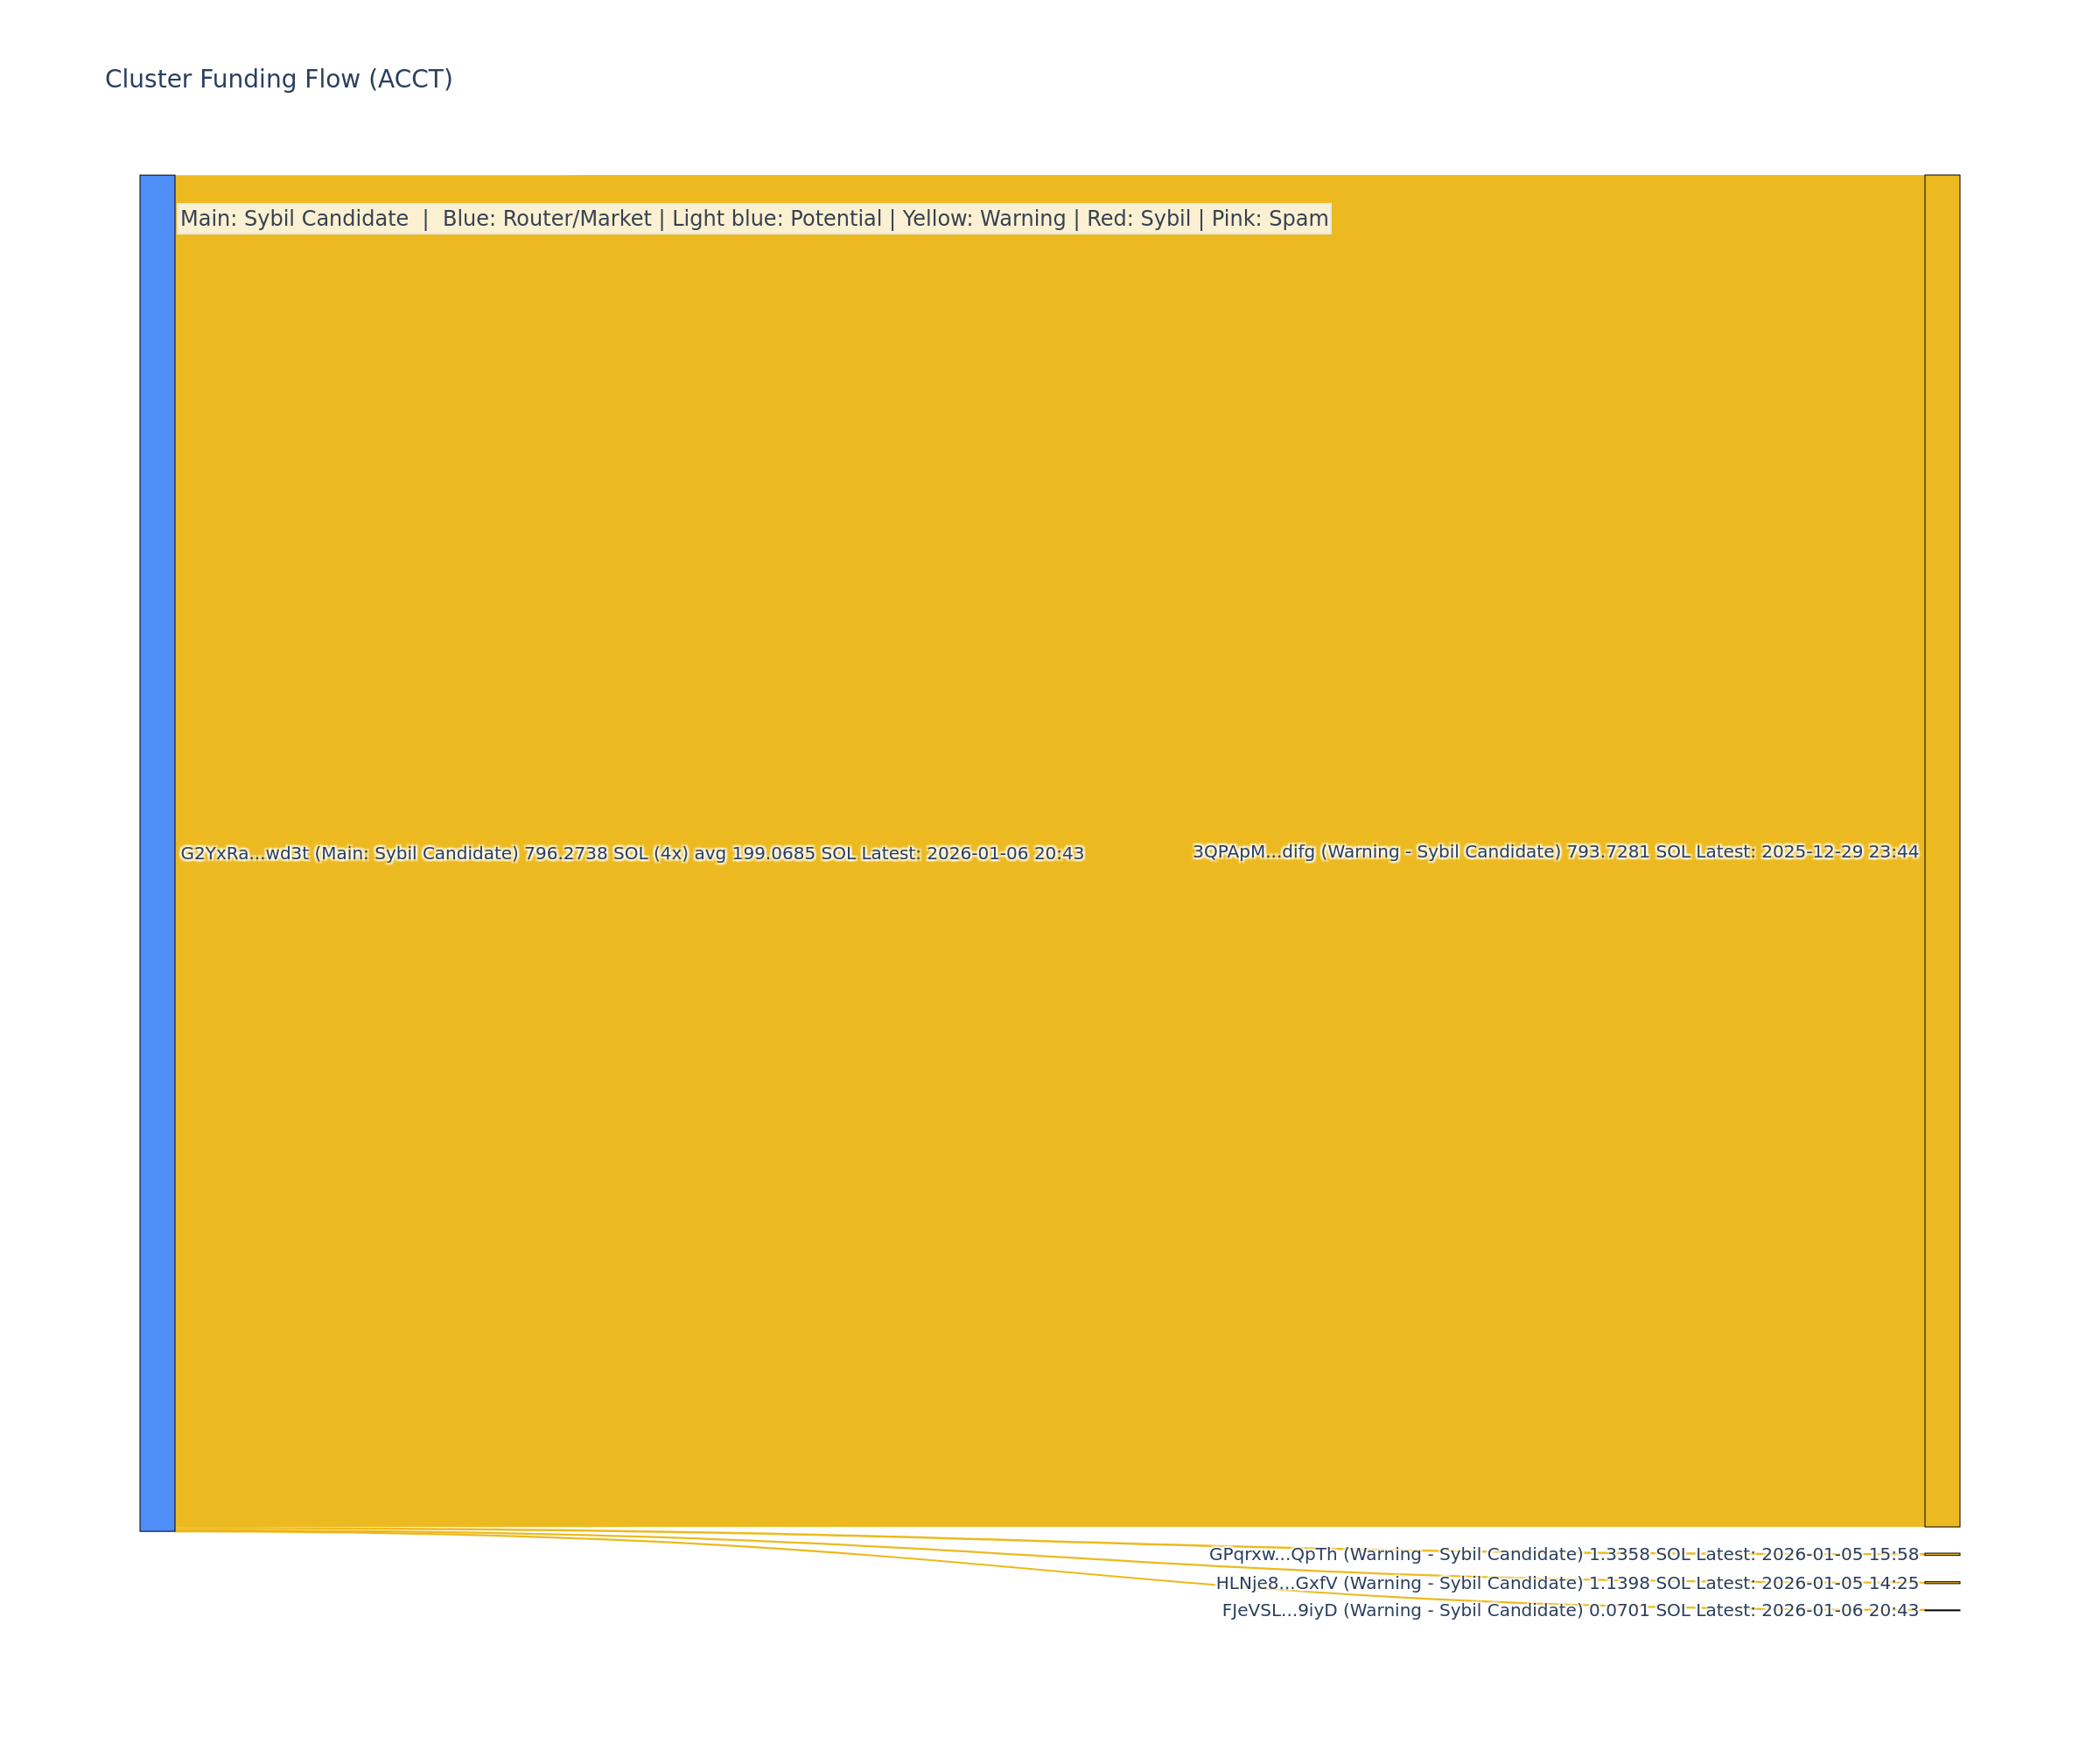This screenshot has width=2100, height=1750.
Task: Select the tiny FJeVSL...9iyD node bar
Action: (1942, 1610)
